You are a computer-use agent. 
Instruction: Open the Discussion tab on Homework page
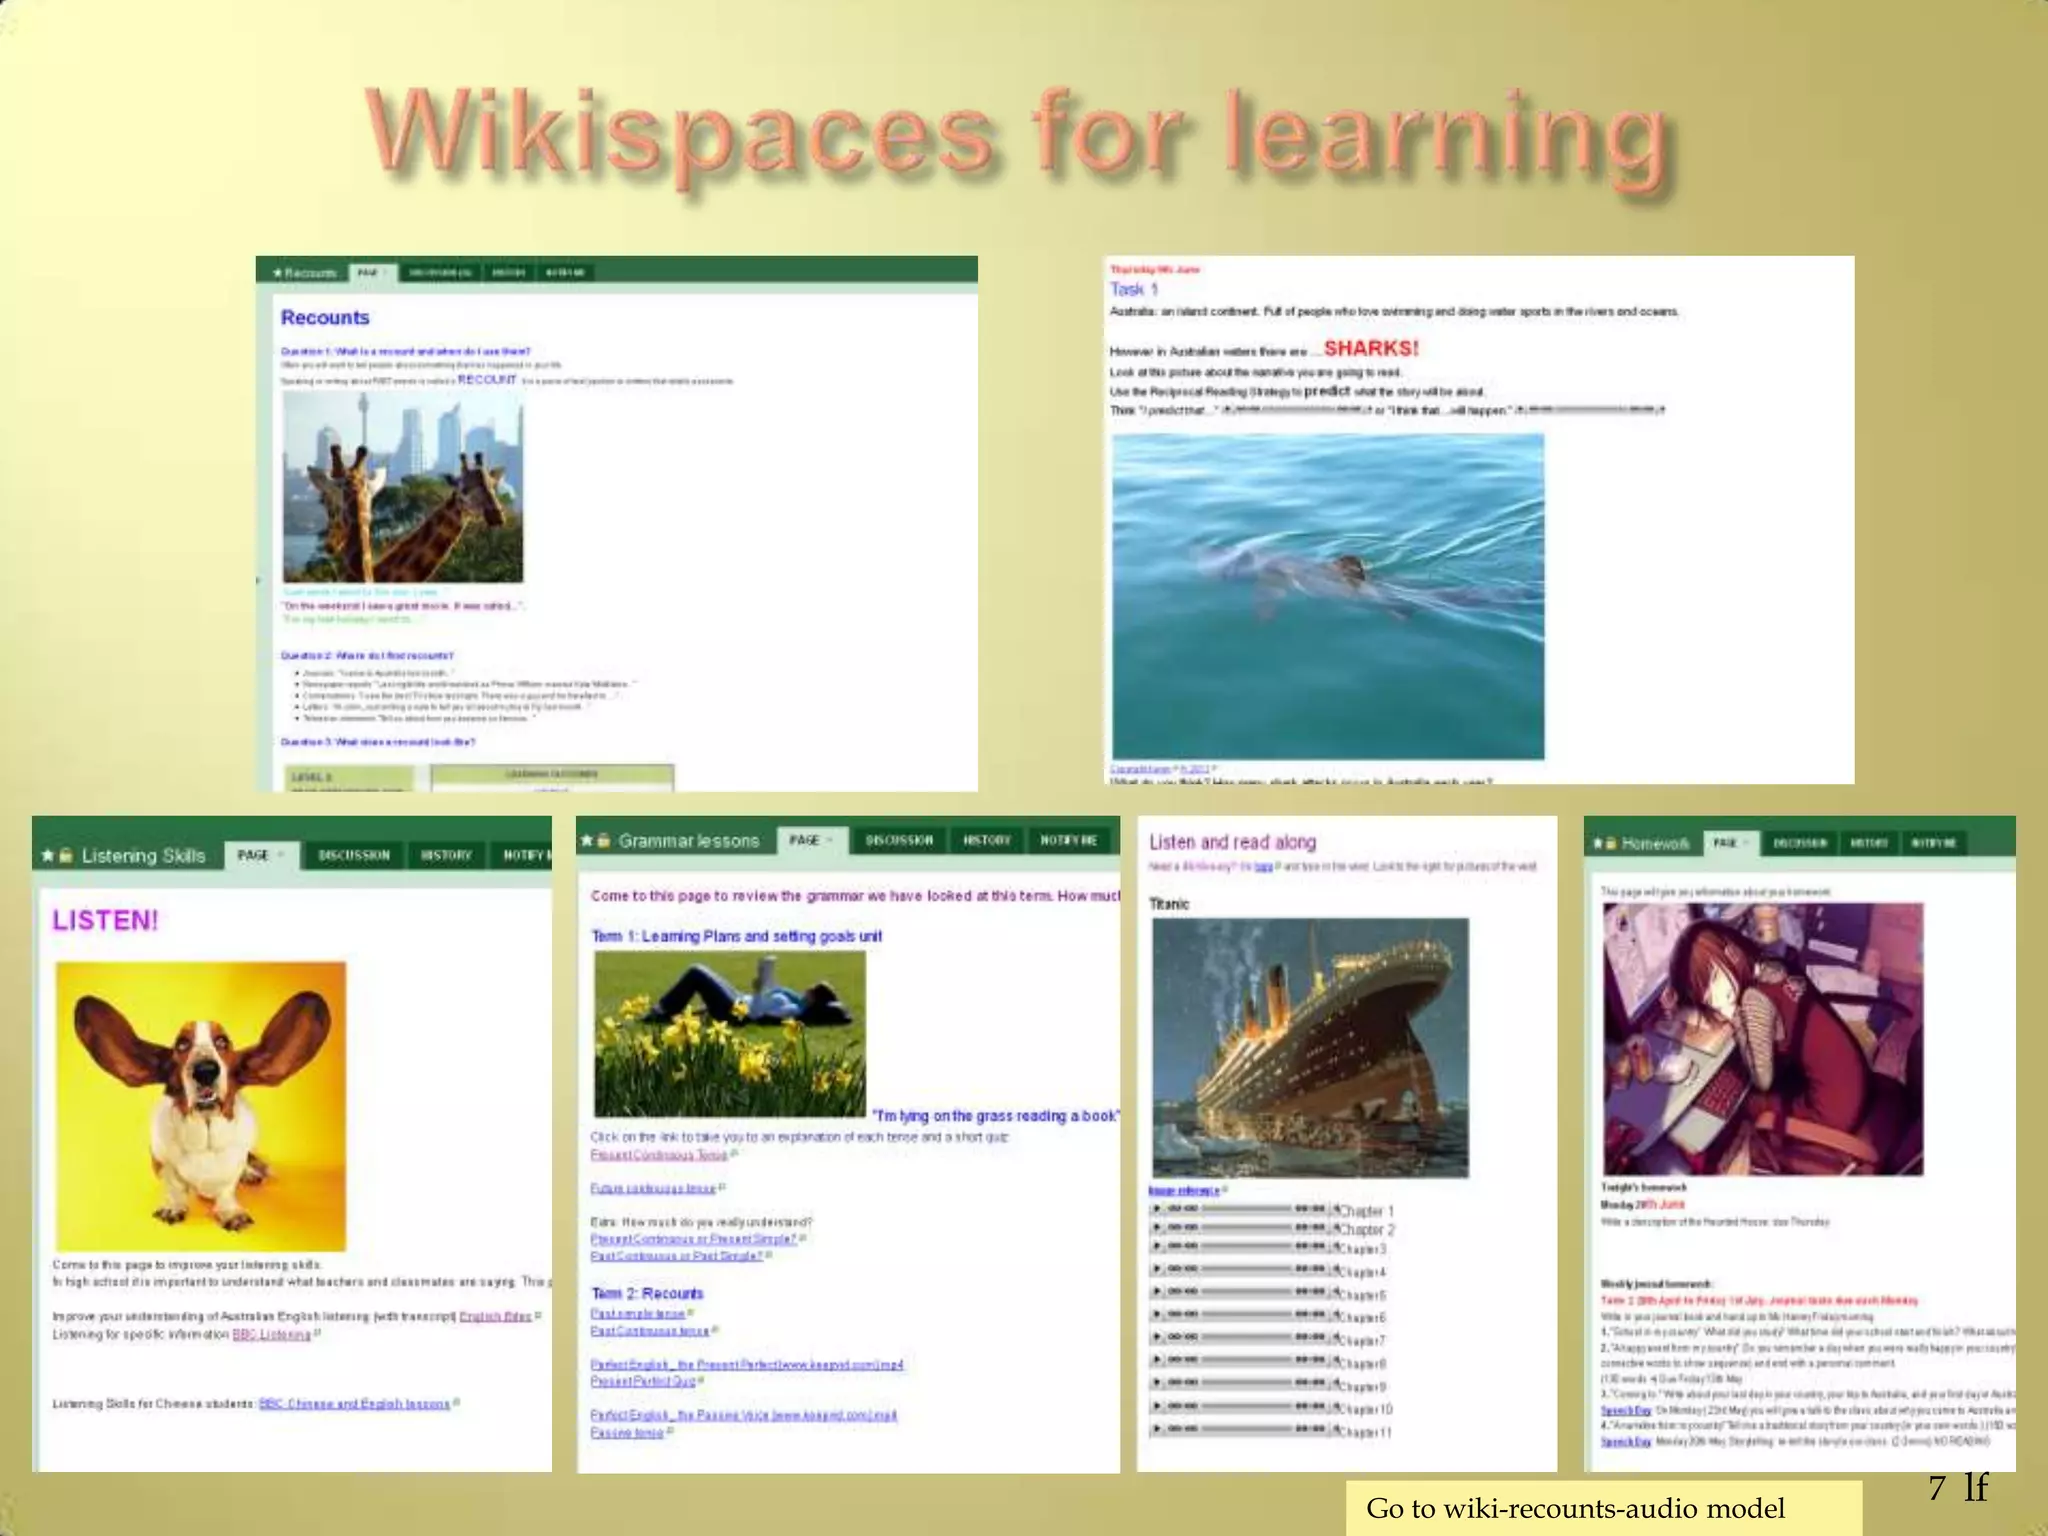point(1799,844)
